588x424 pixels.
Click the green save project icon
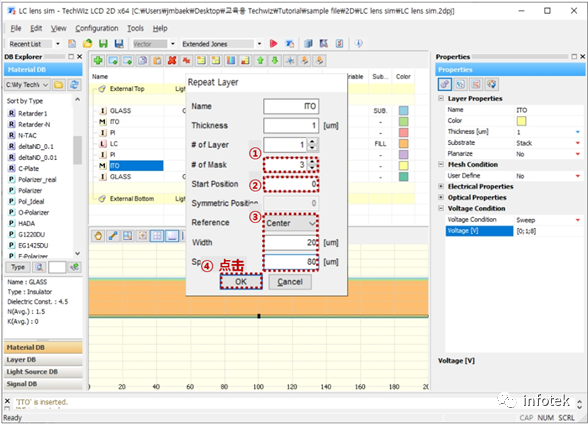[x=103, y=43]
